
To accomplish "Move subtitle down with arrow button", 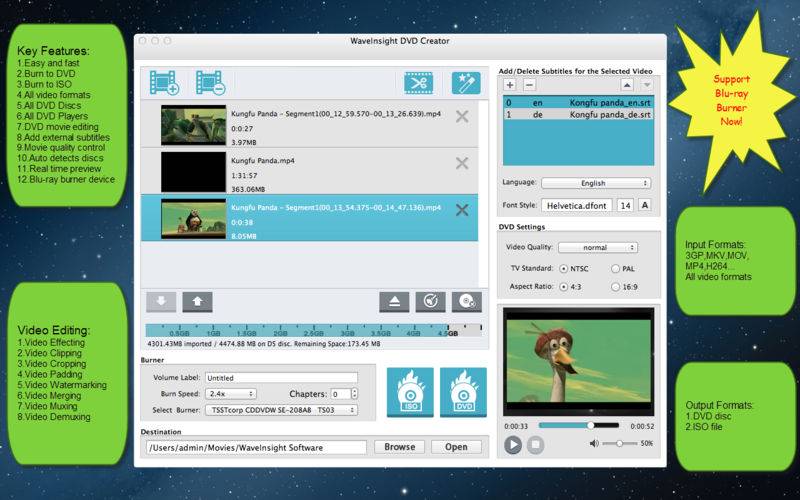I will click(646, 85).
